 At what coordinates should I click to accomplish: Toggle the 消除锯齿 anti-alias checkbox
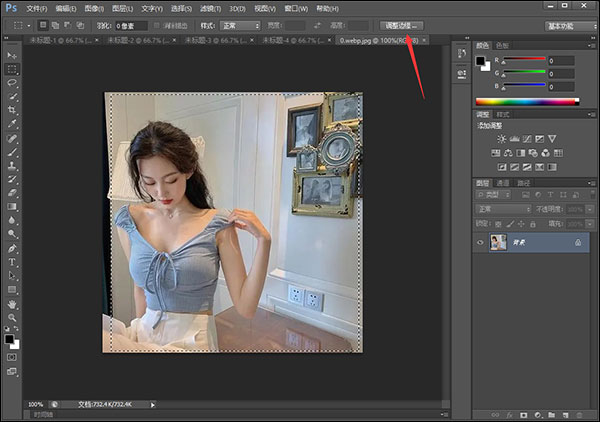155,25
